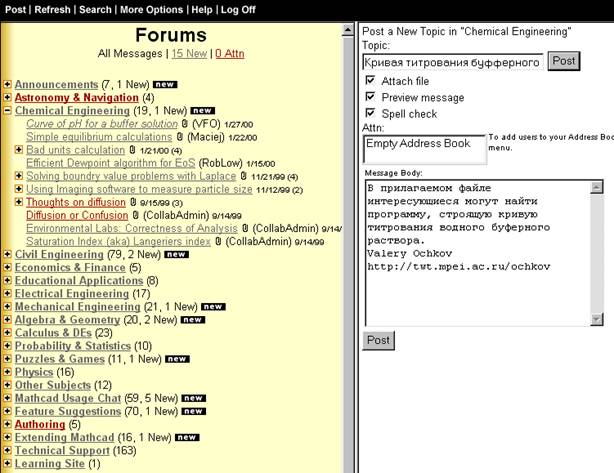
Task: Click Refresh in the top menu
Action: click(52, 10)
